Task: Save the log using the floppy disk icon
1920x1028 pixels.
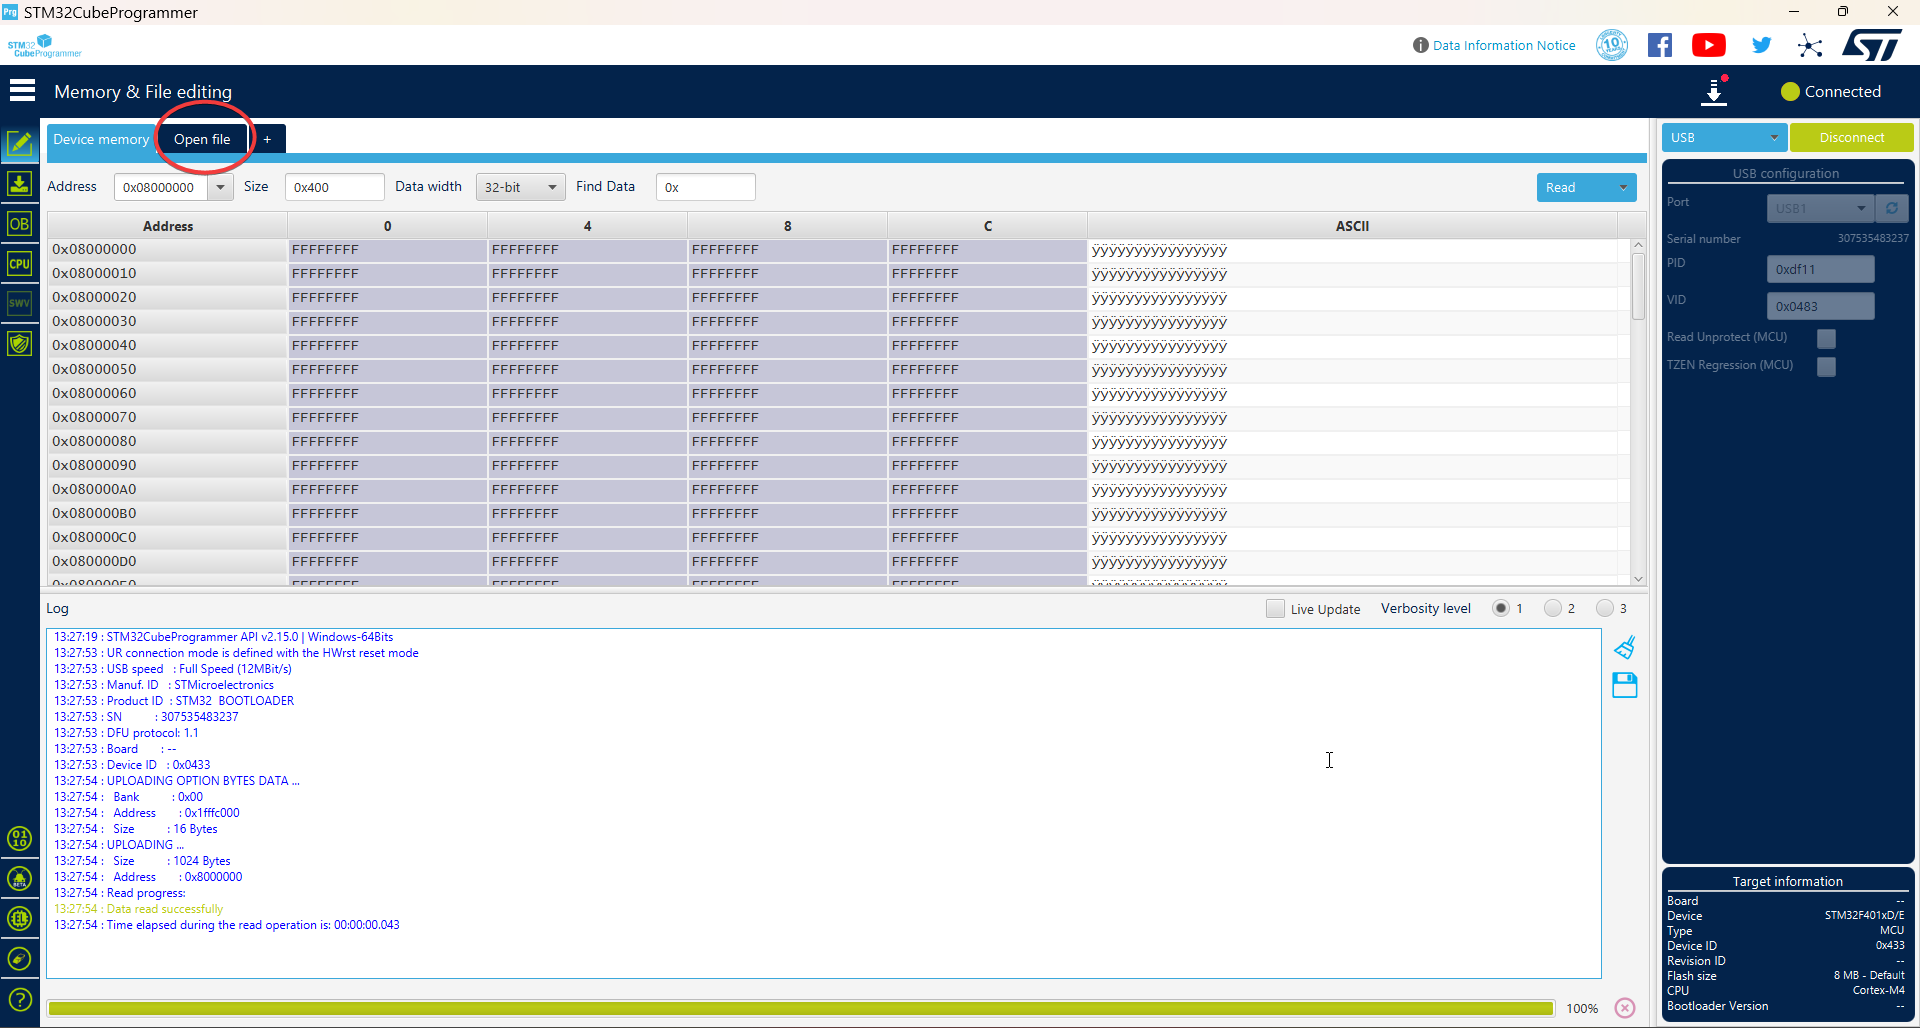Action: click(1625, 686)
